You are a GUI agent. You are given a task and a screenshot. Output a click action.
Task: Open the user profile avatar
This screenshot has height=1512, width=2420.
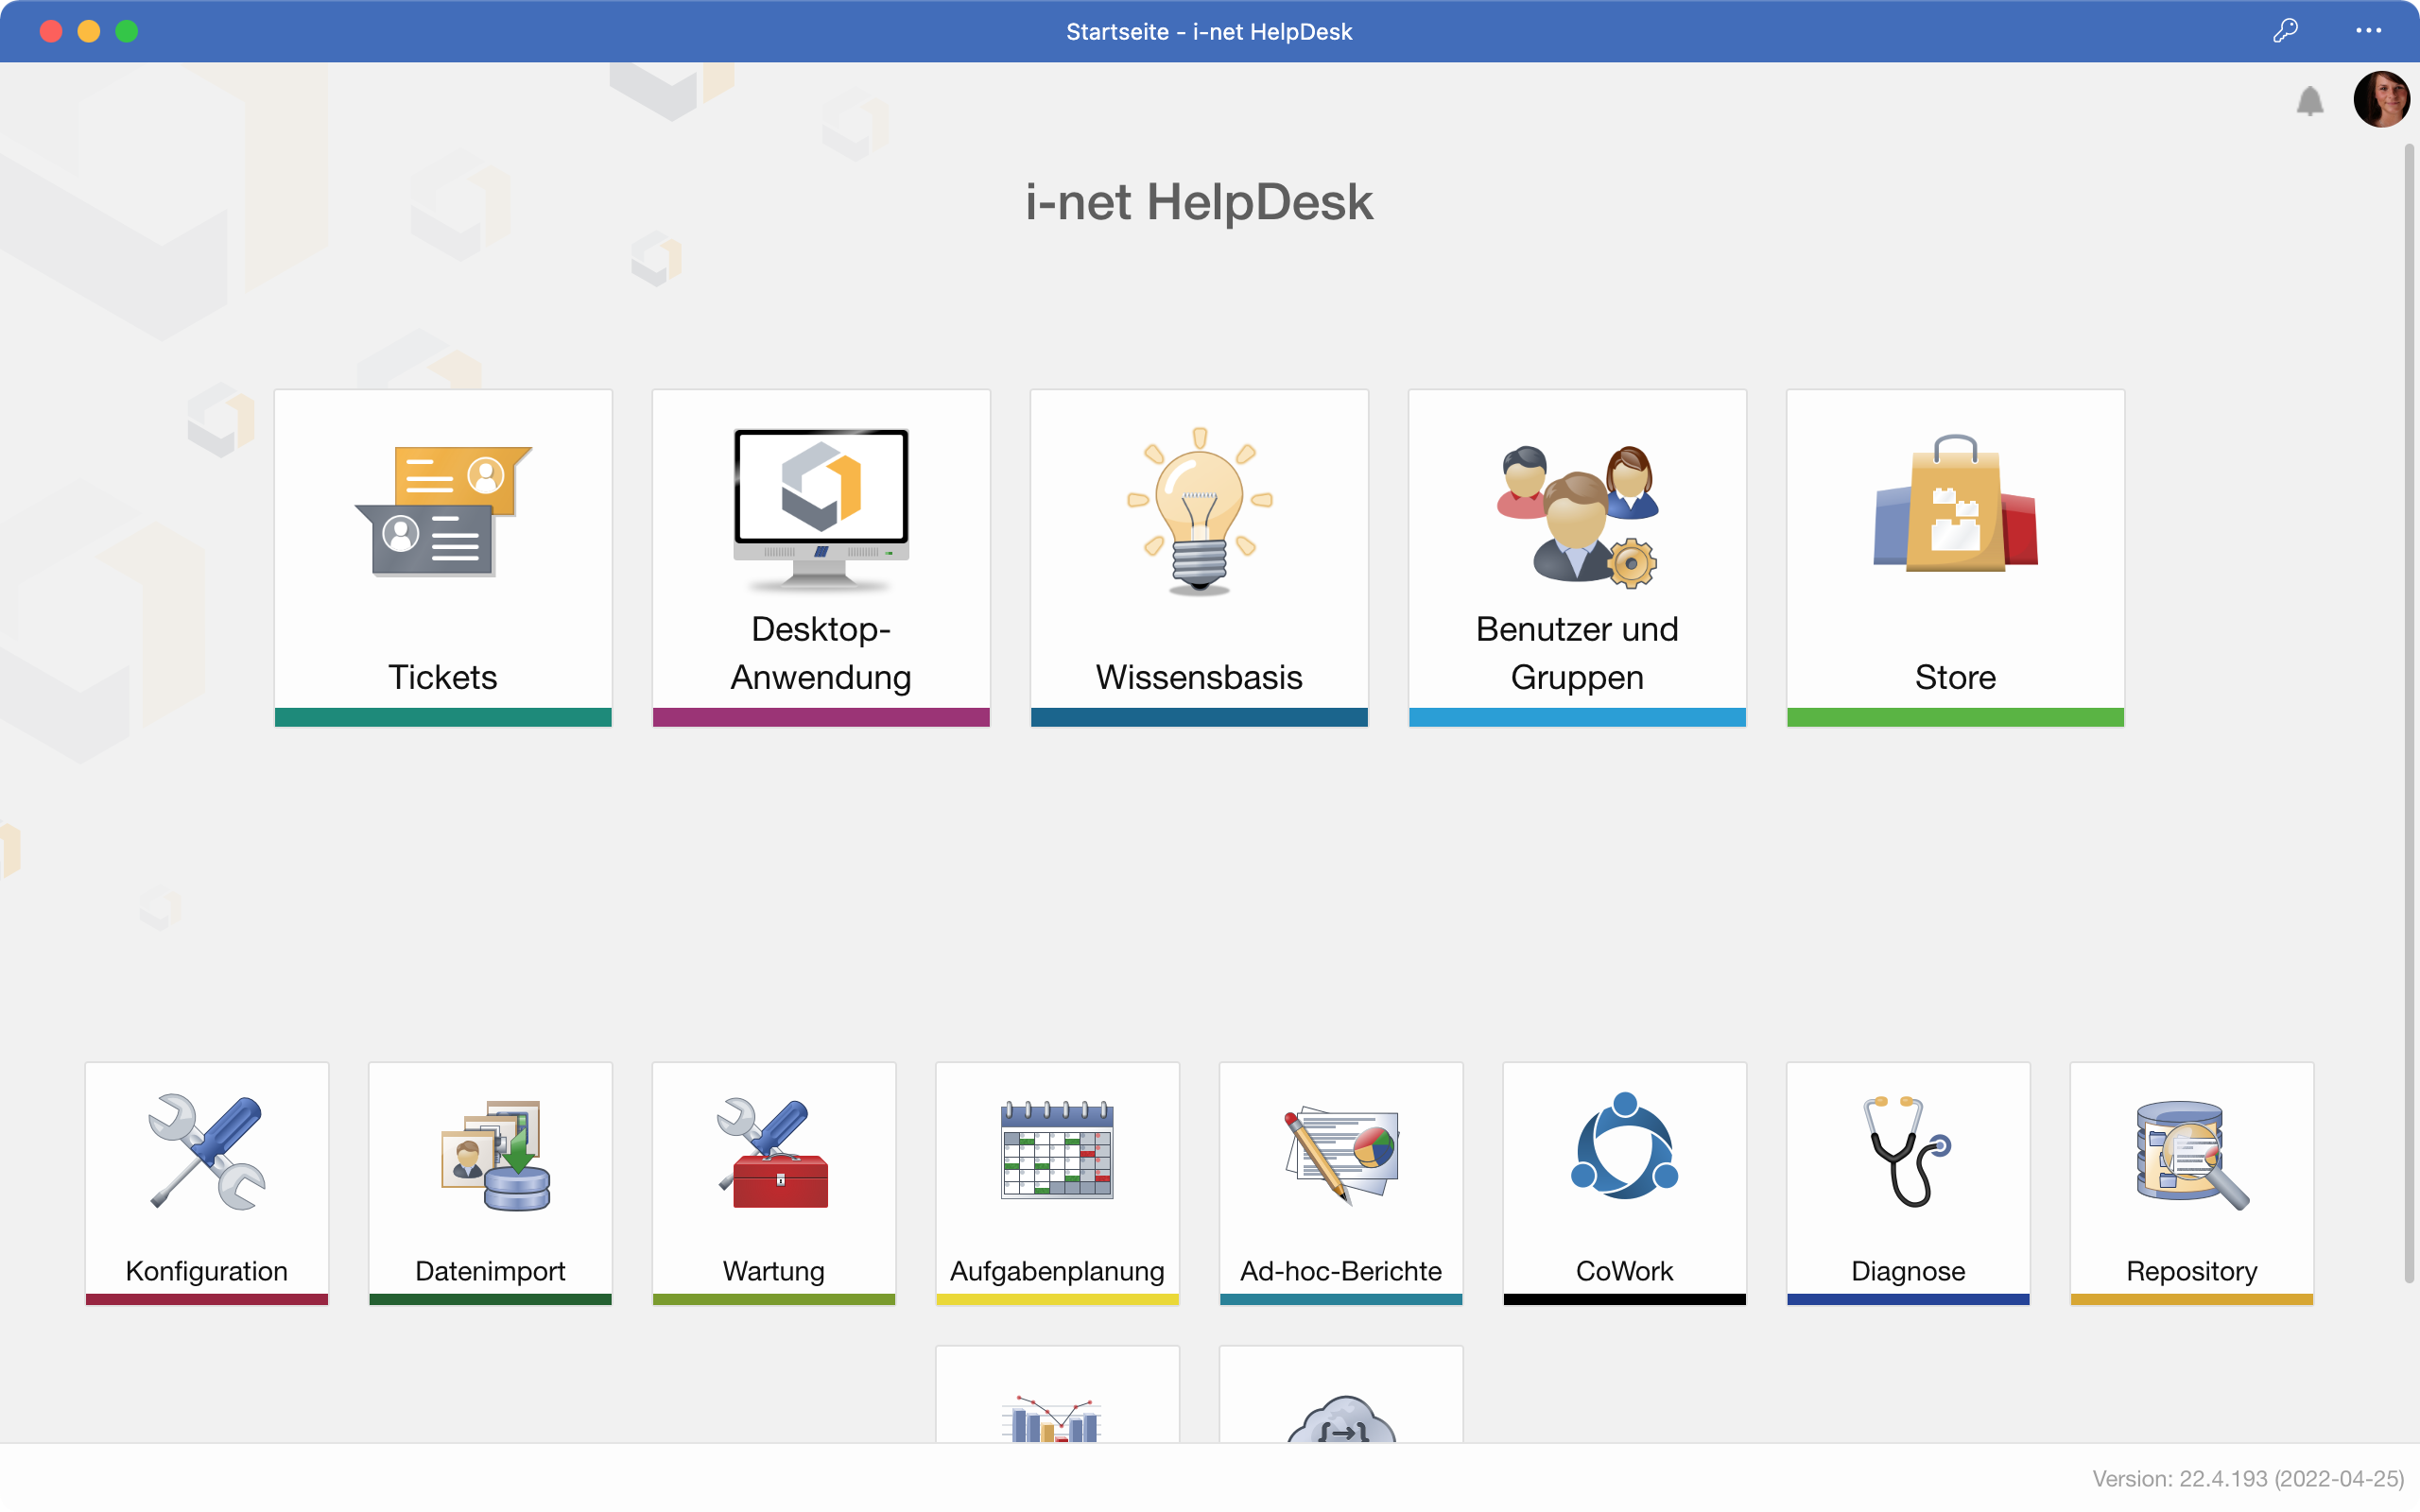[2381, 99]
